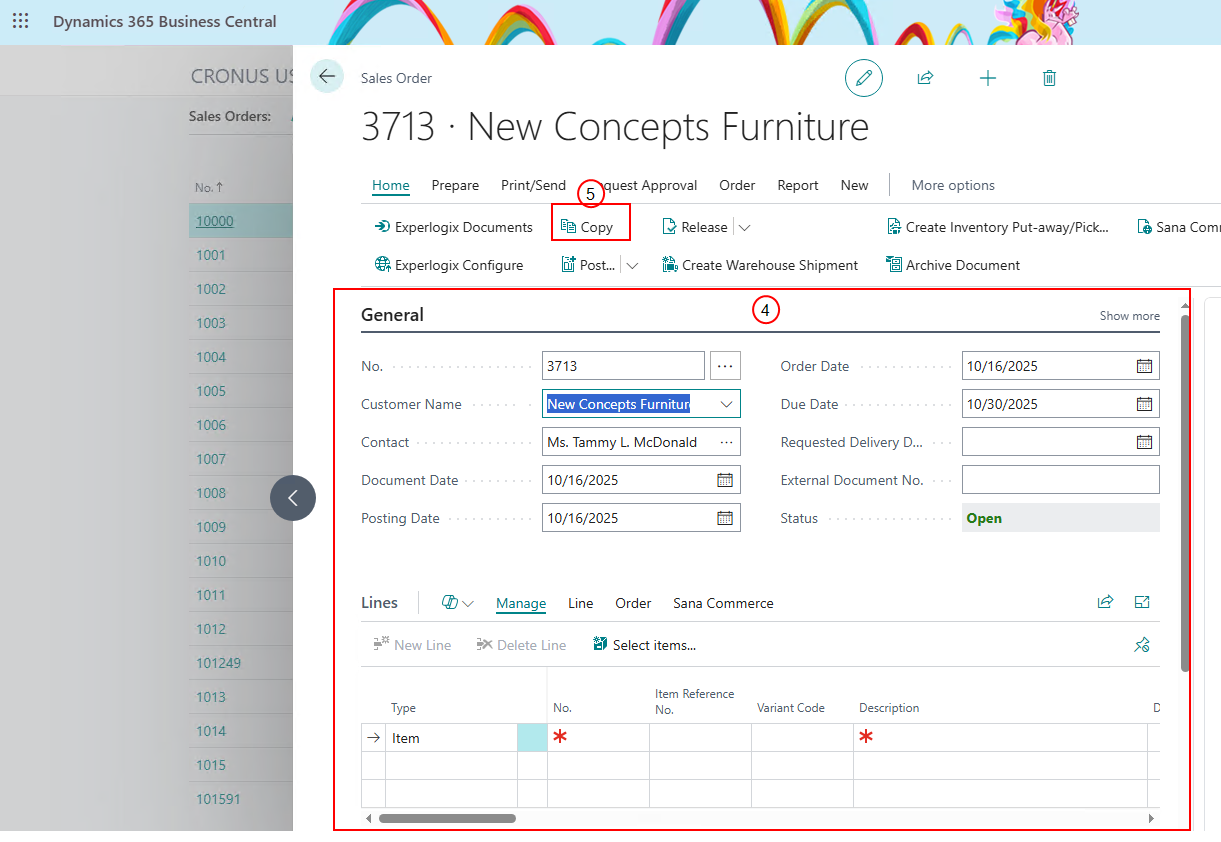This screenshot has width=1221, height=842.
Task: Open the app launcher waffle menu
Action: tap(20, 21)
